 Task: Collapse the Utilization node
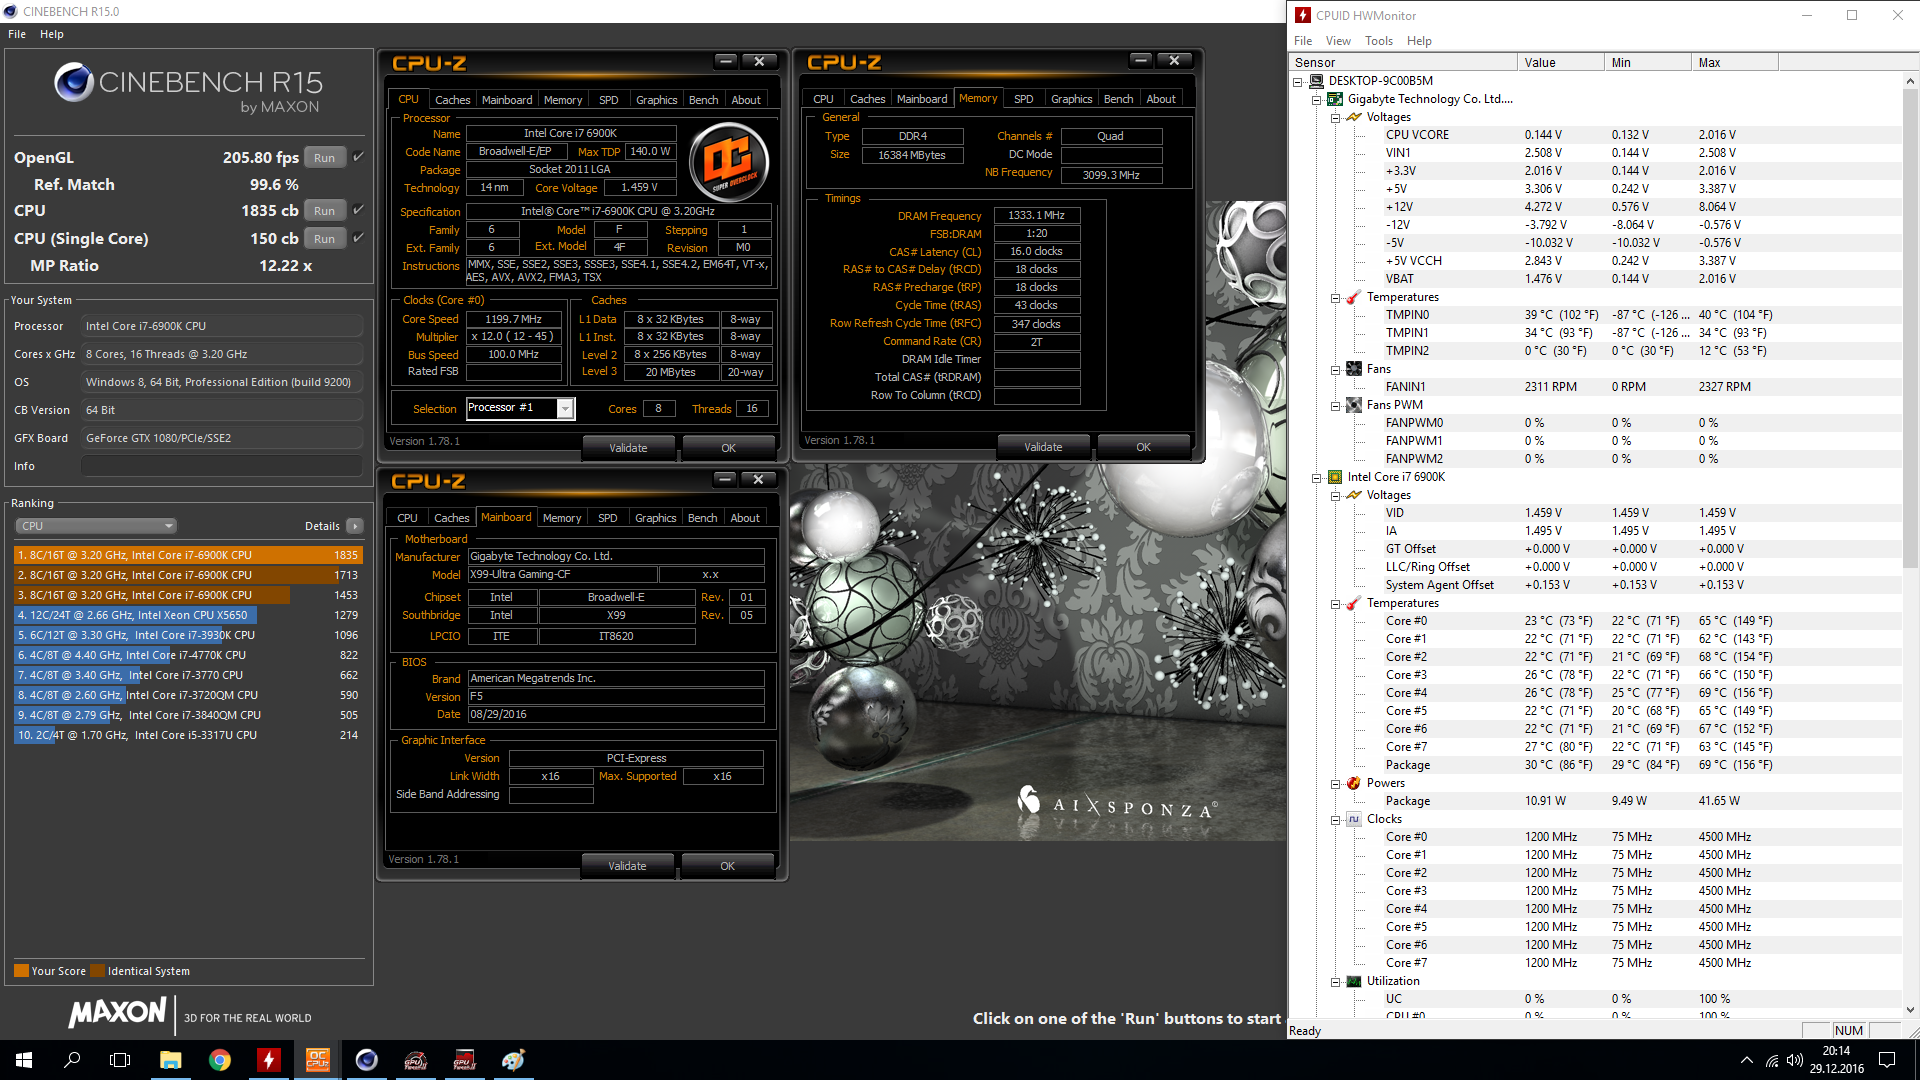click(x=1336, y=982)
